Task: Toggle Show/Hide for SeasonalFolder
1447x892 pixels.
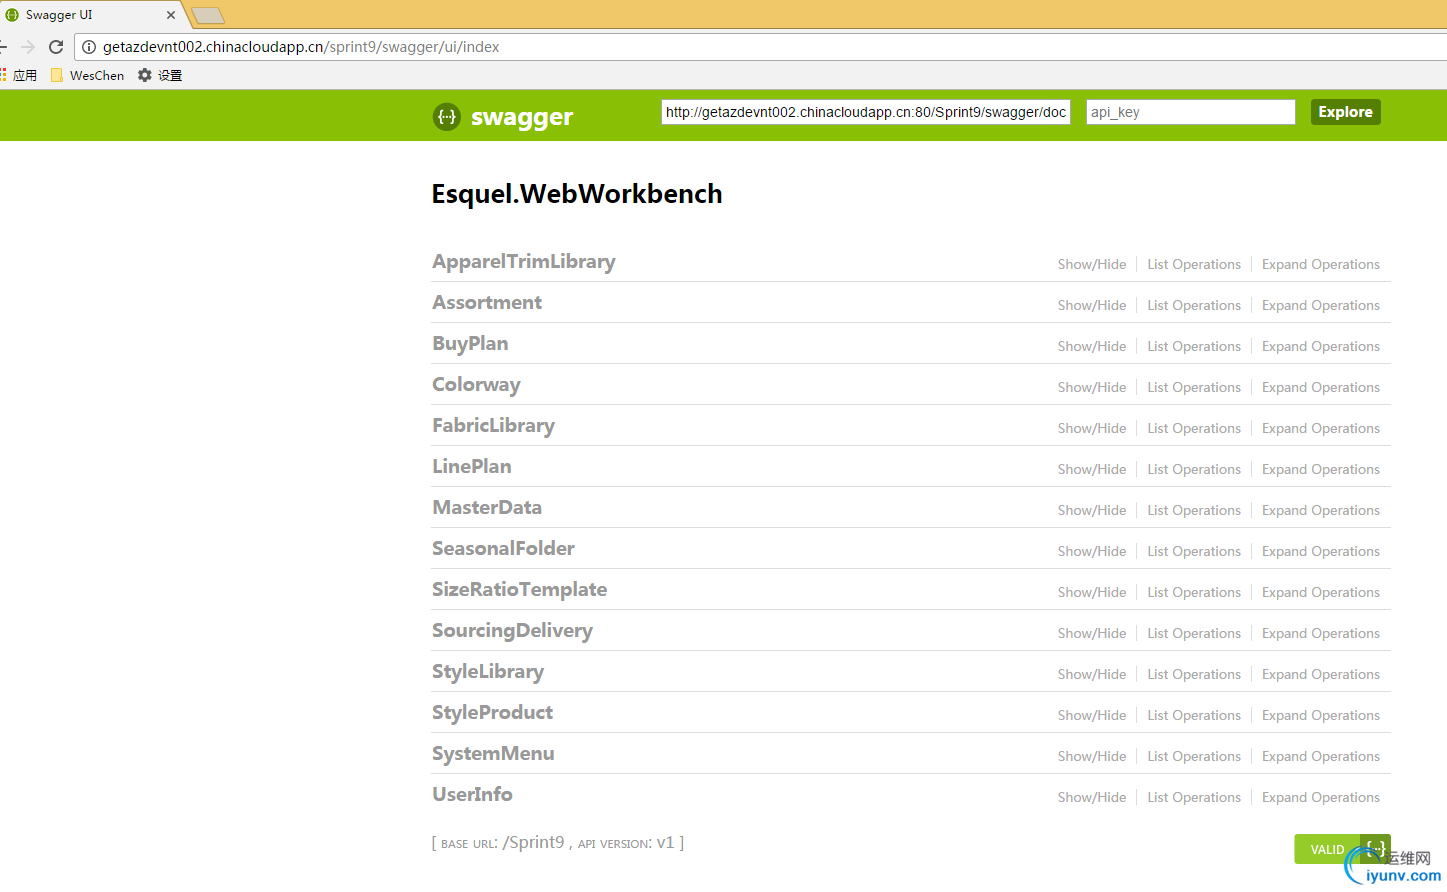Action: click(1092, 551)
